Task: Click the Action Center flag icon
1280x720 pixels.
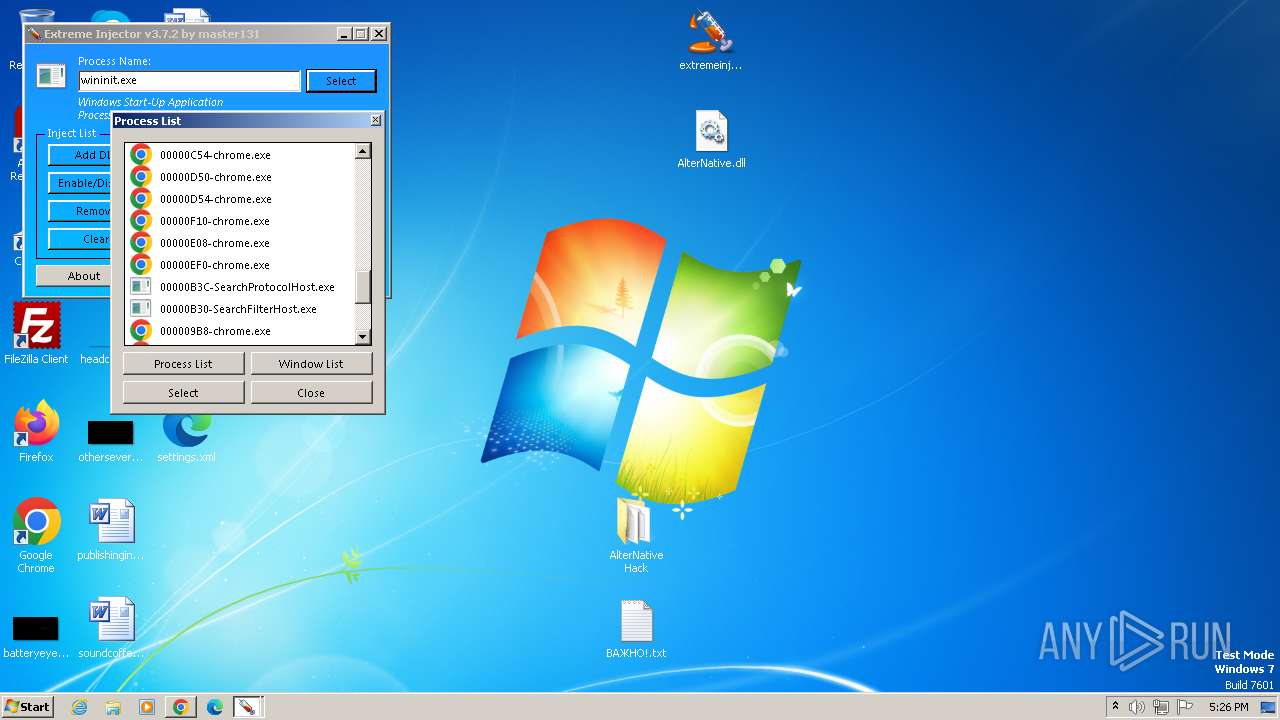Action: click(x=1183, y=707)
